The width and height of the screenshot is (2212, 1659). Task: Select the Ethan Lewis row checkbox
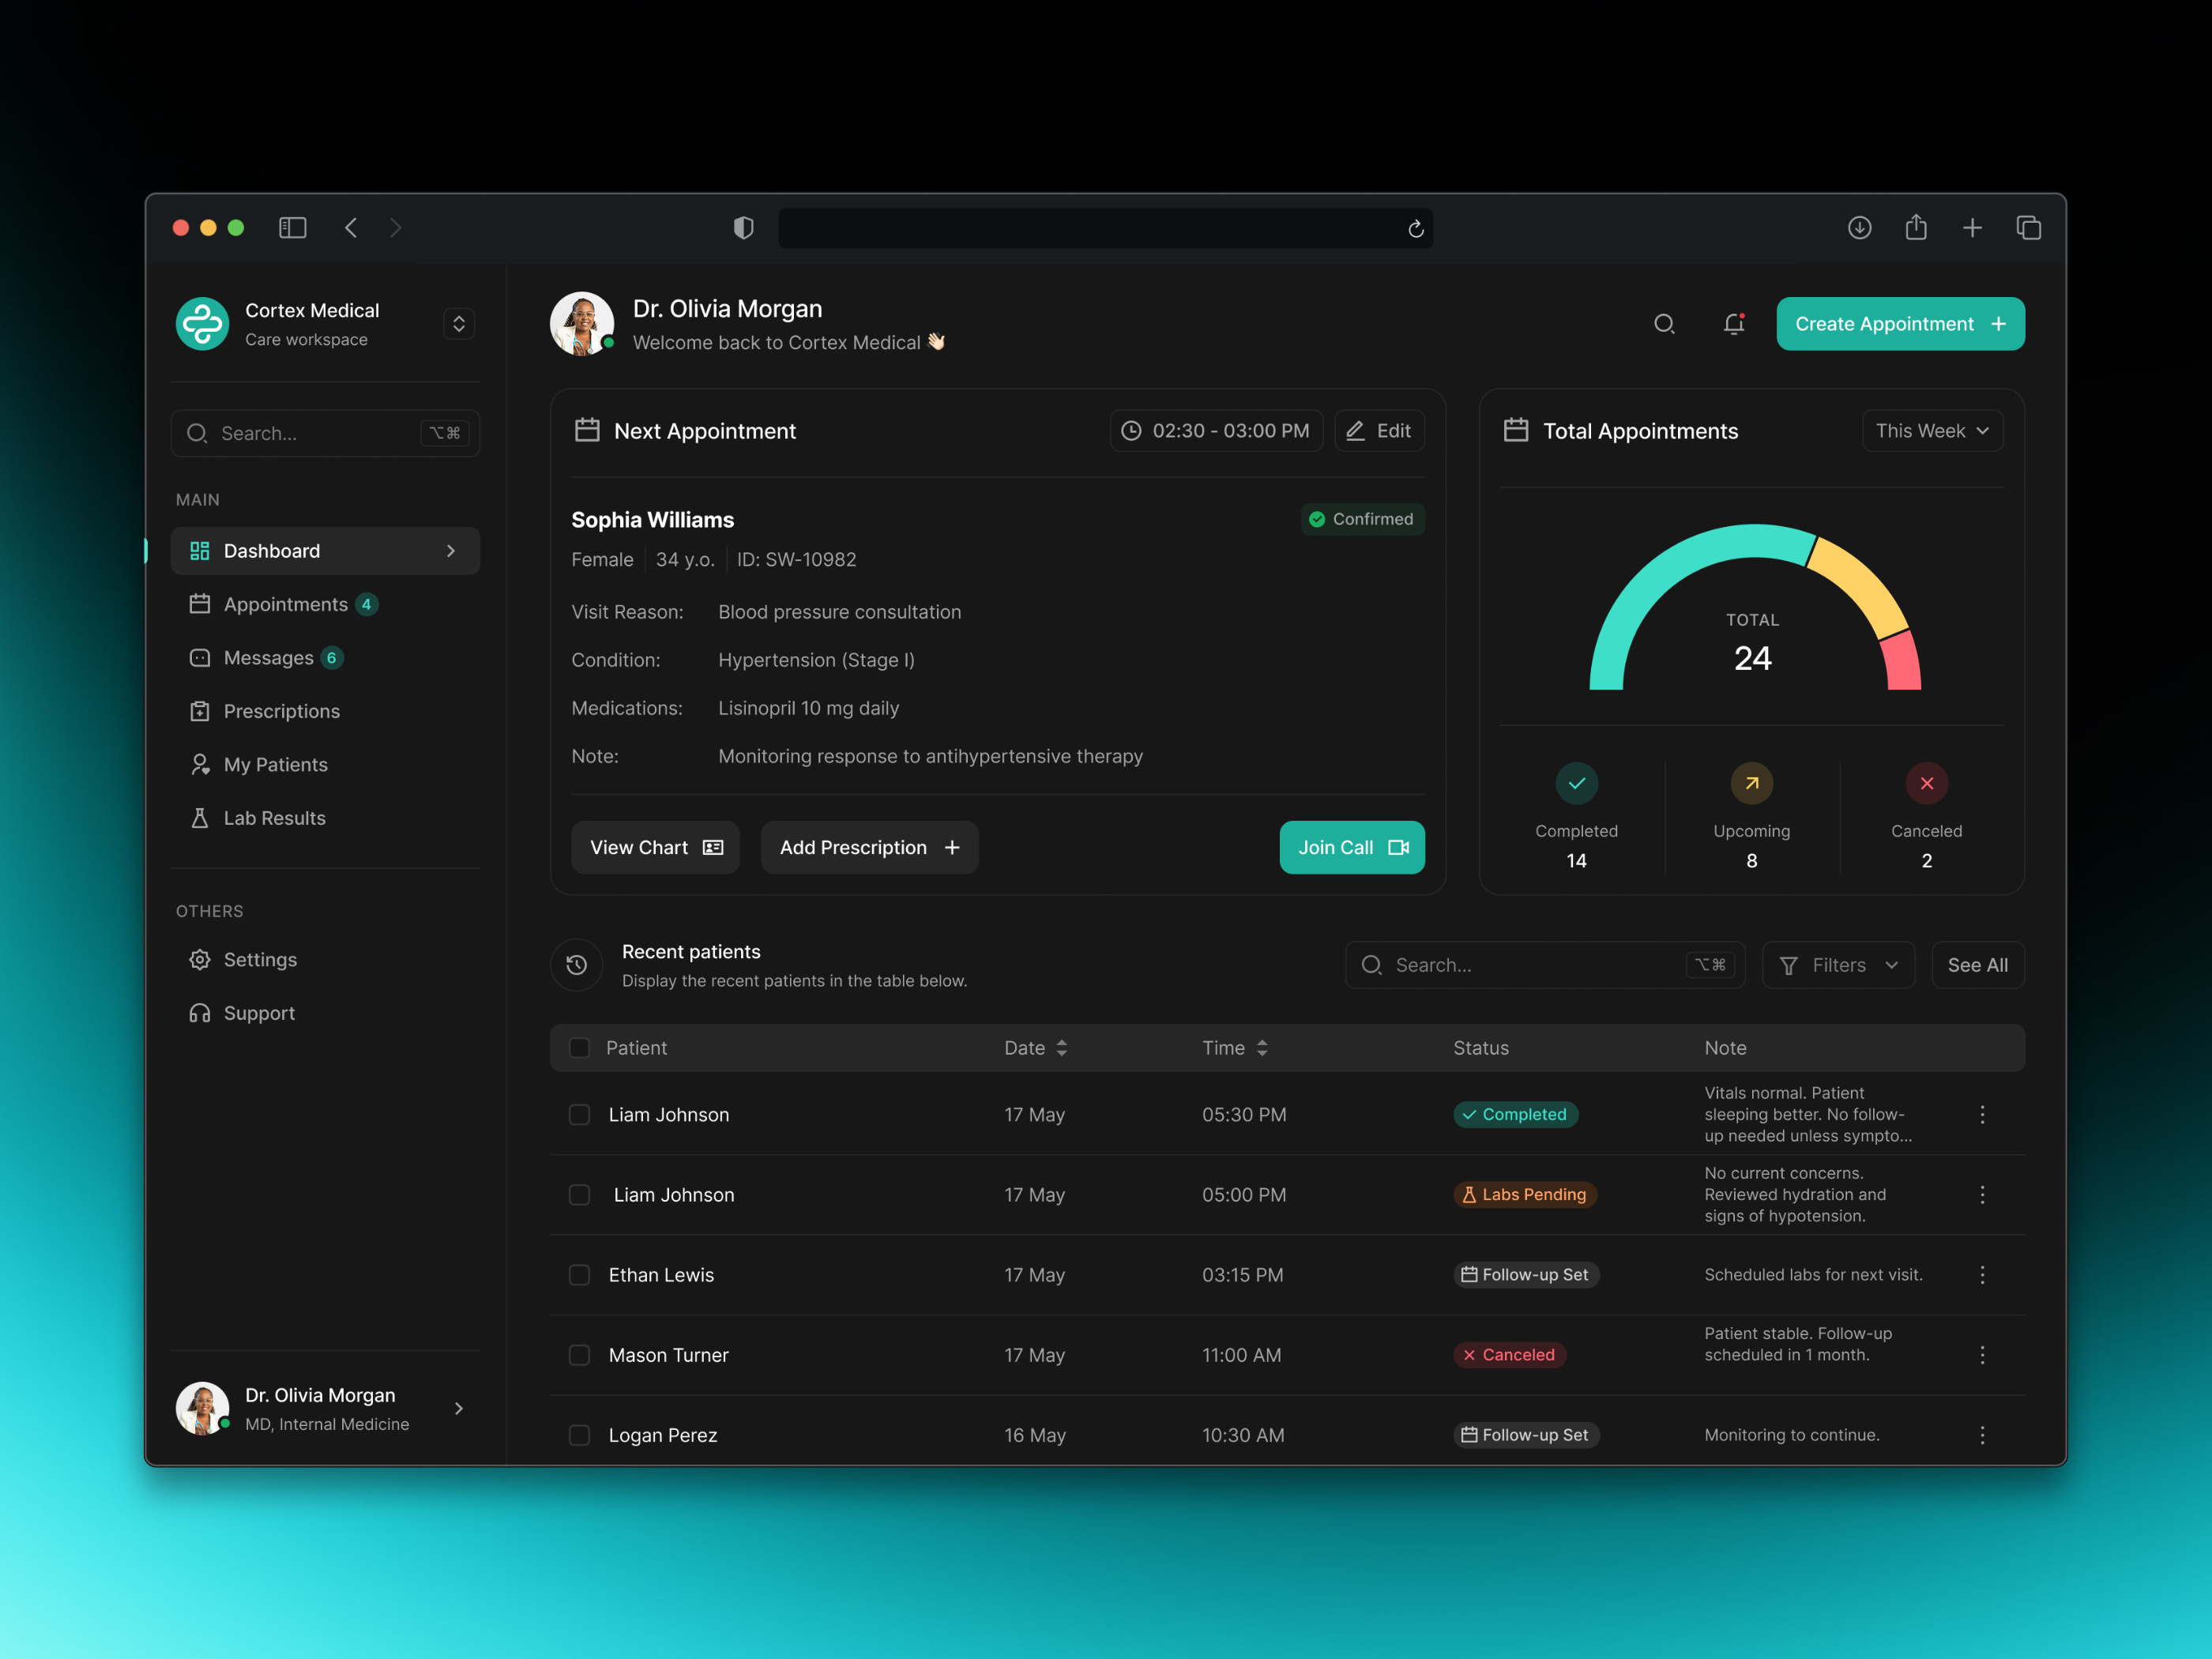pos(579,1275)
